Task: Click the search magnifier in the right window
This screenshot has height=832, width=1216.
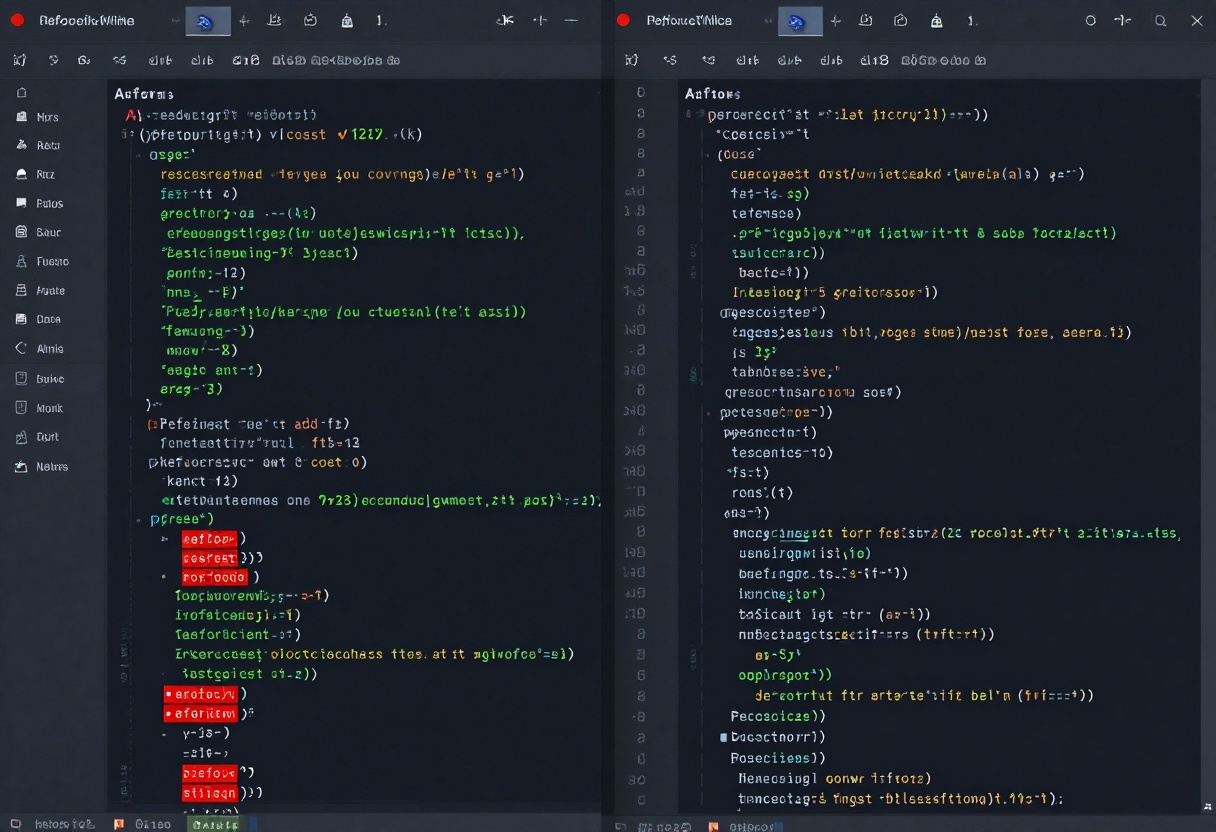Action: coord(1161,21)
